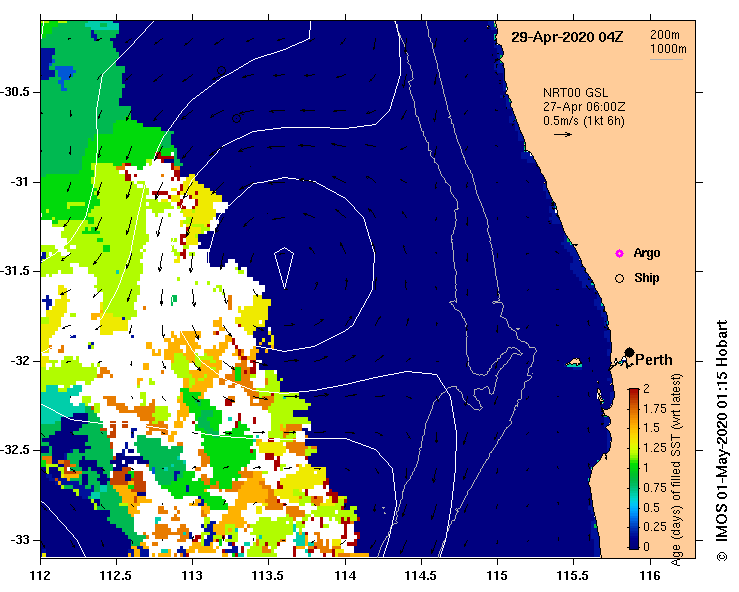The height and width of the screenshot is (592, 739).
Task: Click the magenta Argo float legend marker
Action: click(x=619, y=254)
